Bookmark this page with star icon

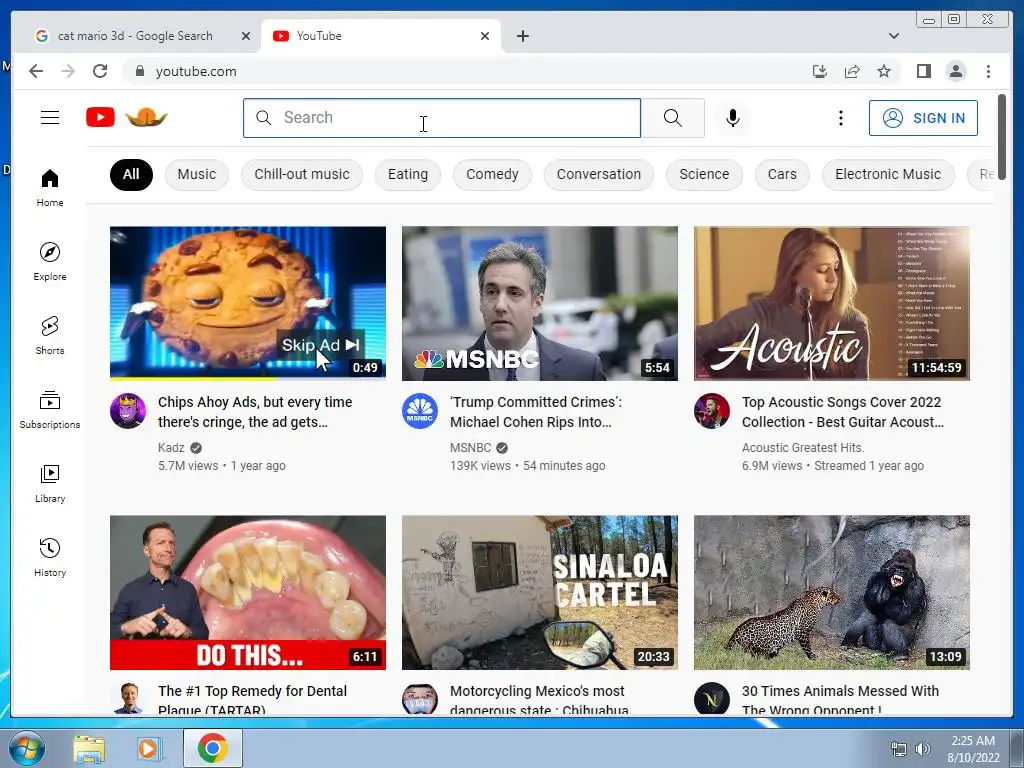tap(884, 71)
